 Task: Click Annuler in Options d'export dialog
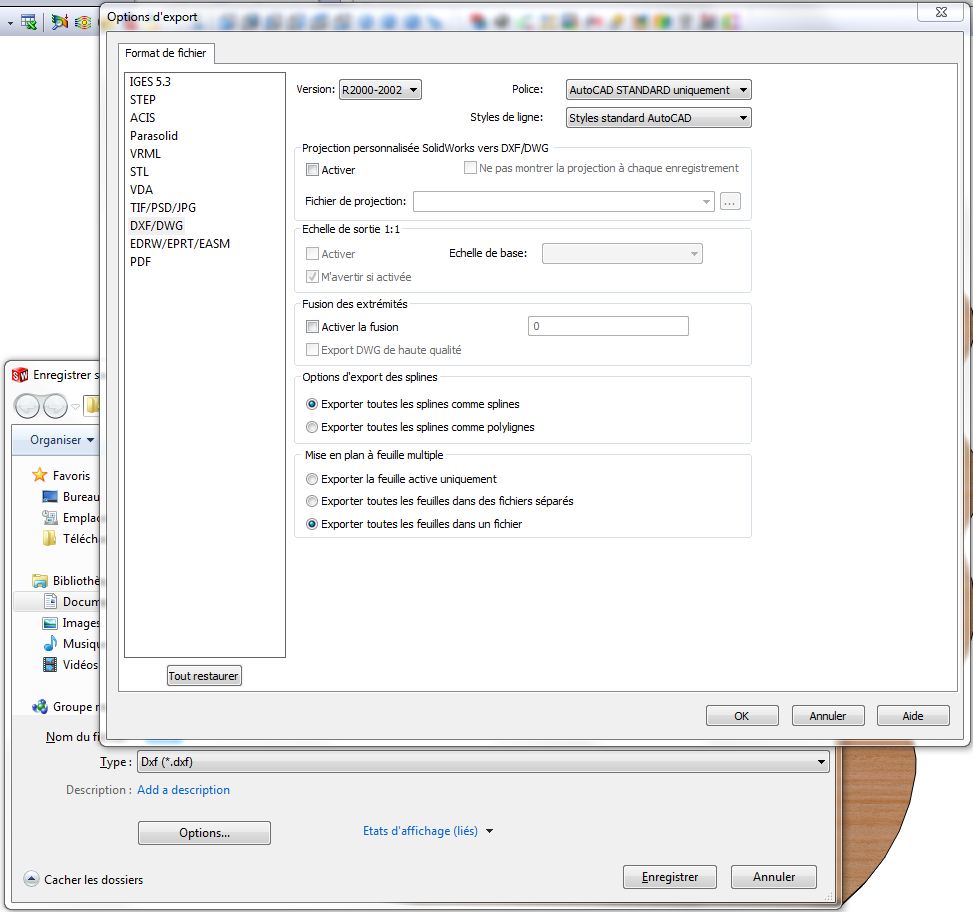click(x=828, y=716)
